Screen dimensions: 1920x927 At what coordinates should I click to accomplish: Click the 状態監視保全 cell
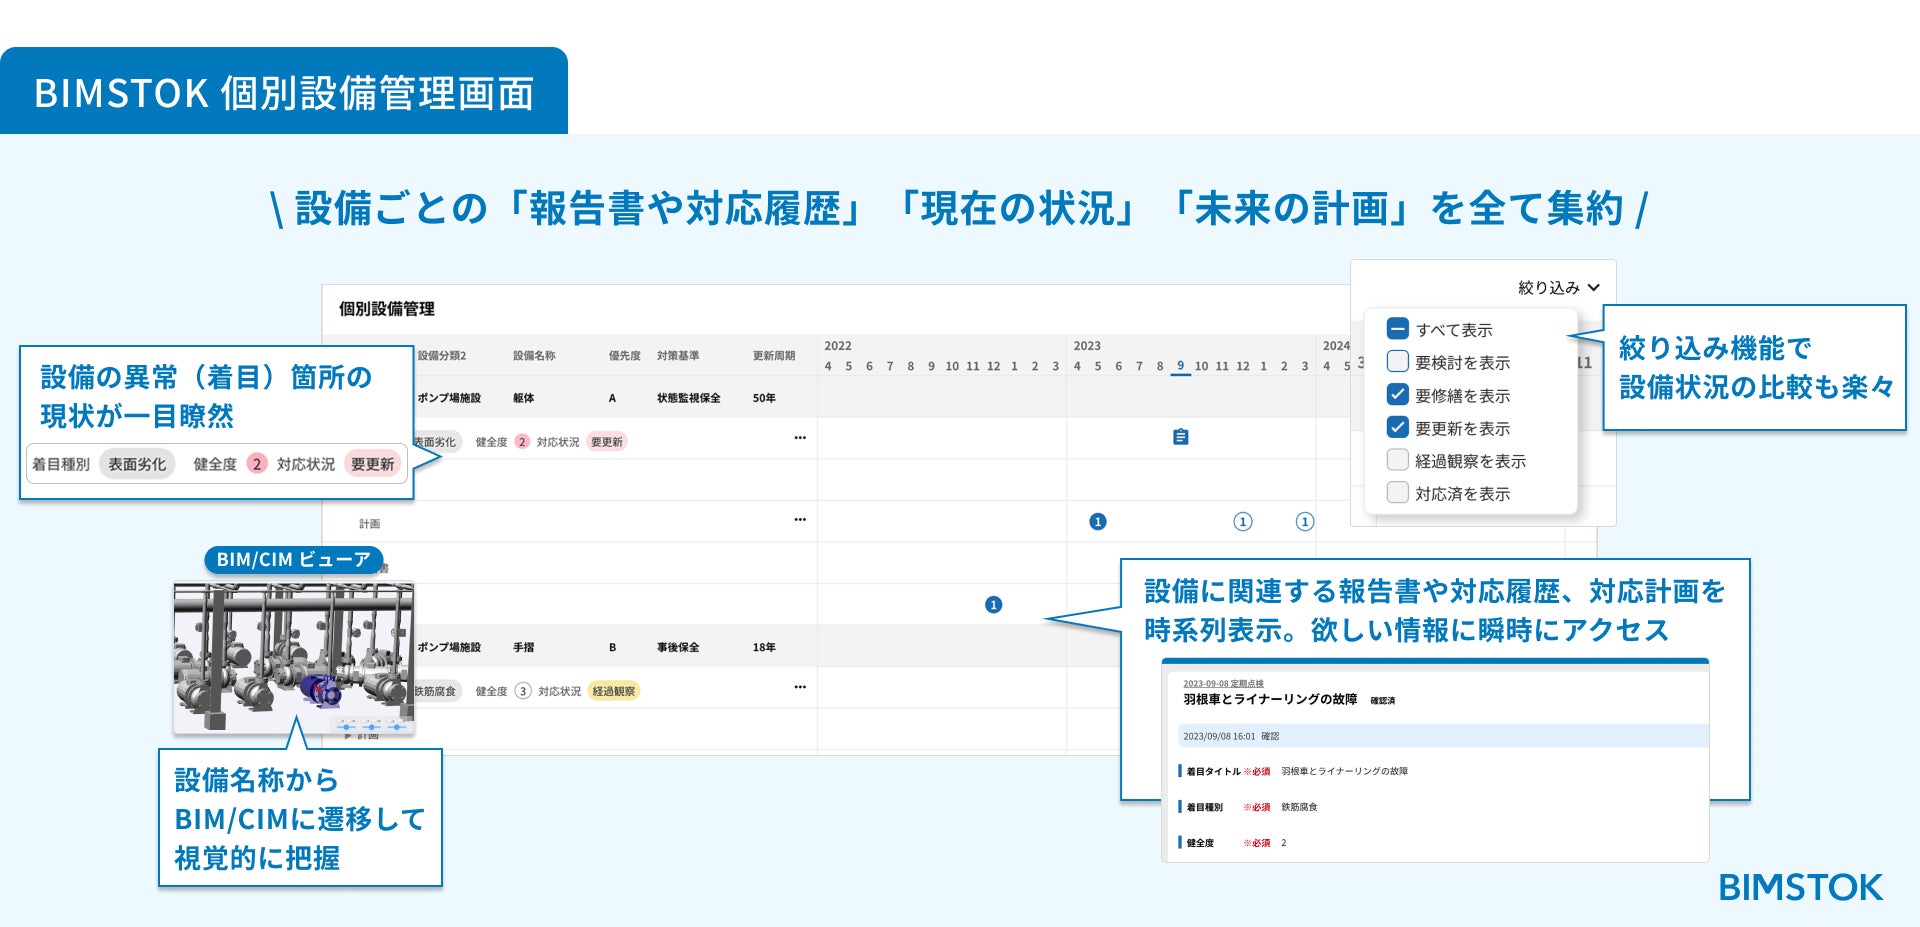[689, 398]
